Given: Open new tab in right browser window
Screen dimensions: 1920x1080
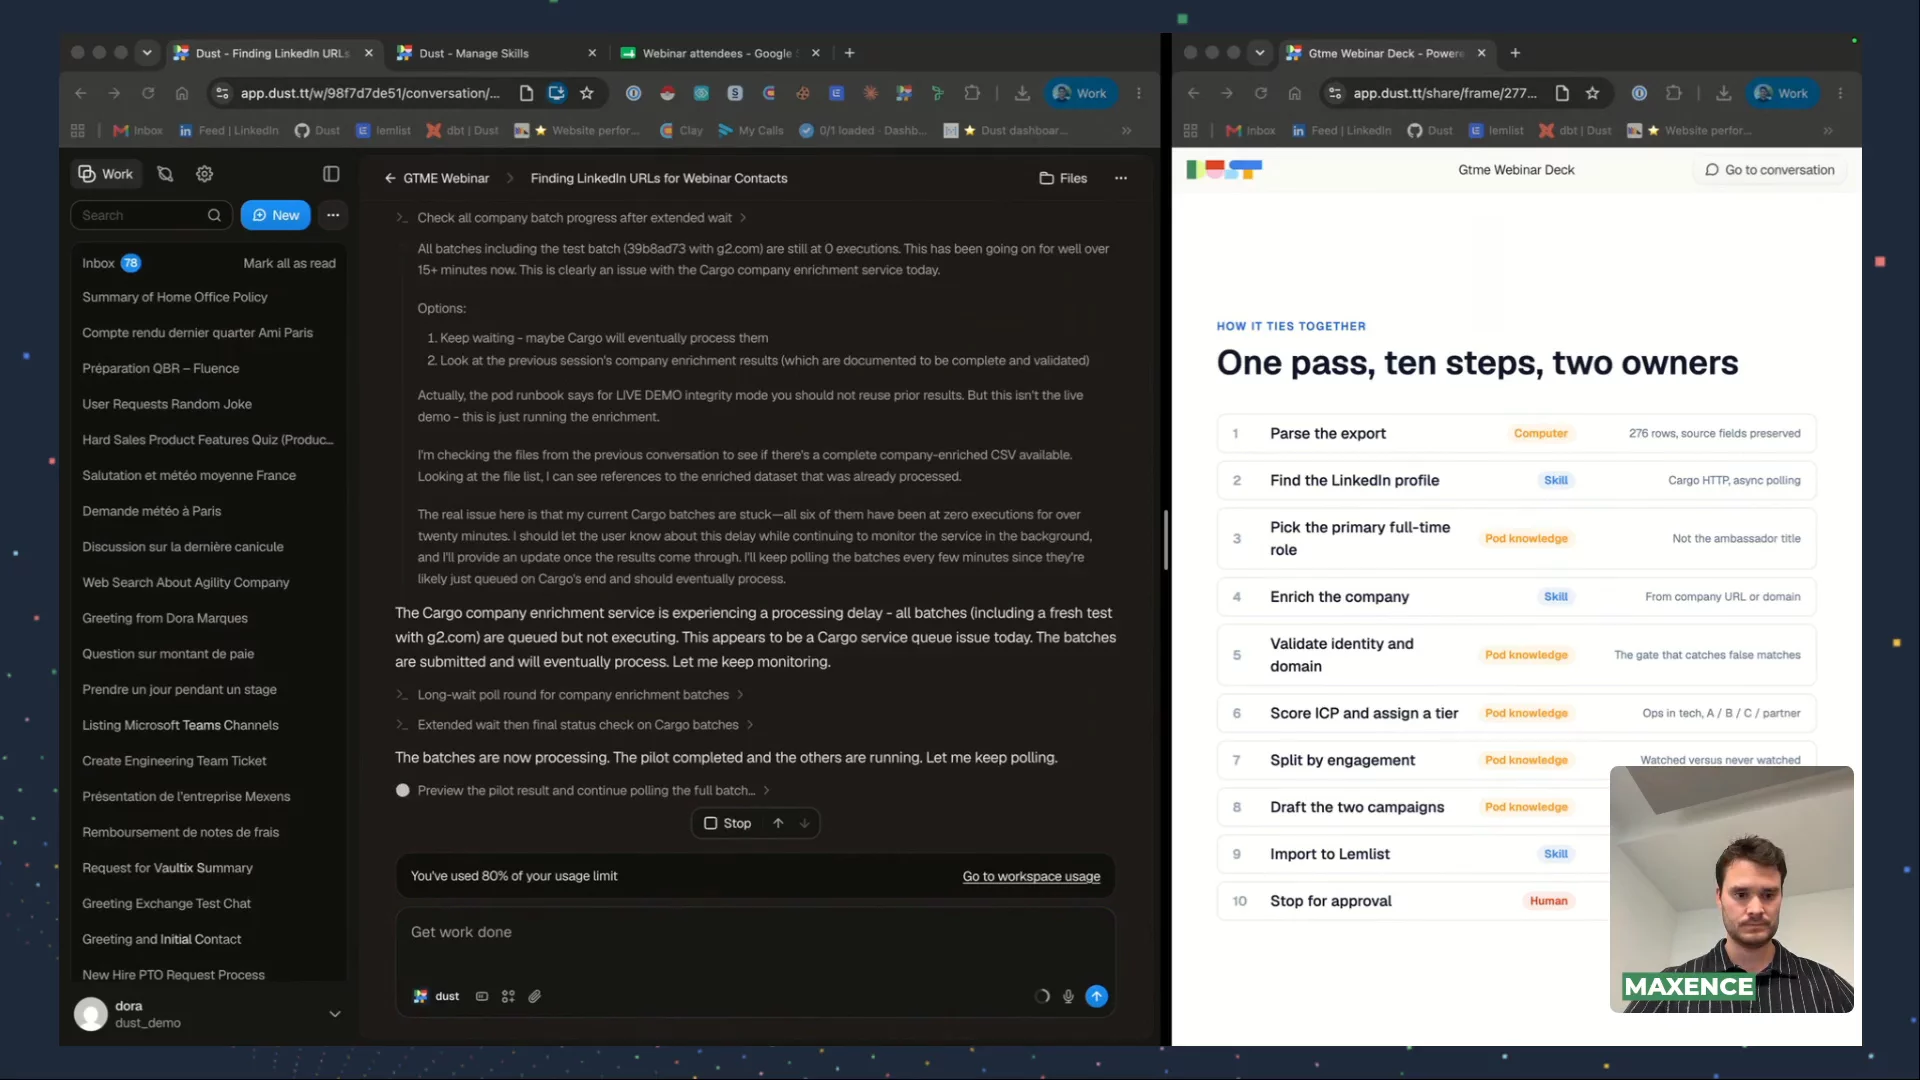Looking at the screenshot, I should [1515, 53].
